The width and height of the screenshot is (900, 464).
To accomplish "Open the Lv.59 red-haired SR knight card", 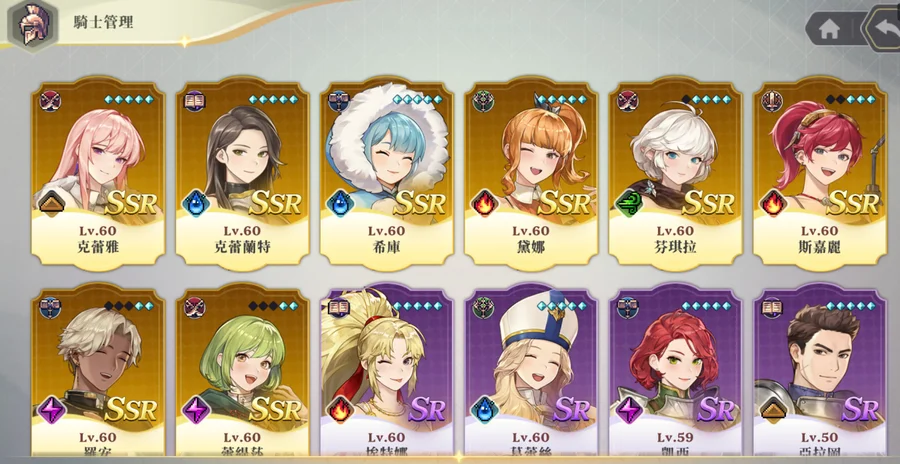I will [x=676, y=373].
